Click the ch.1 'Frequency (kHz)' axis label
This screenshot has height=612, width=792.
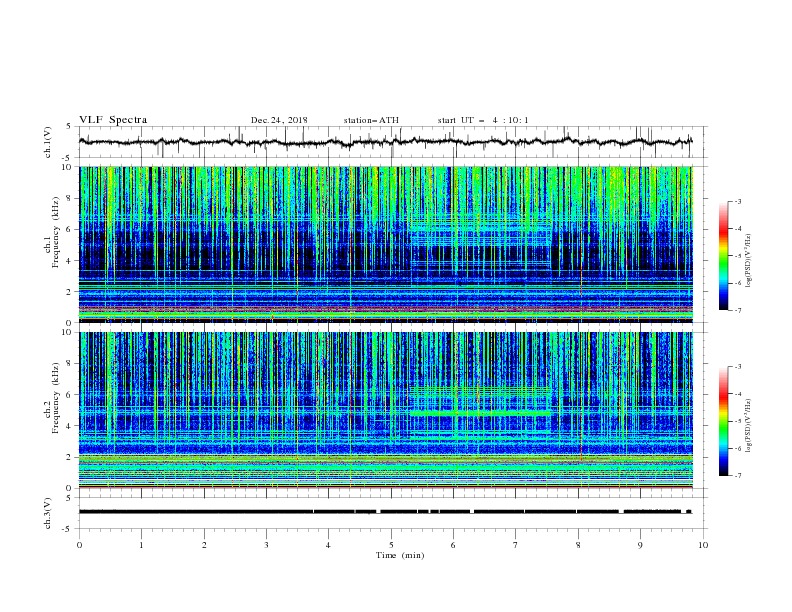point(56,232)
